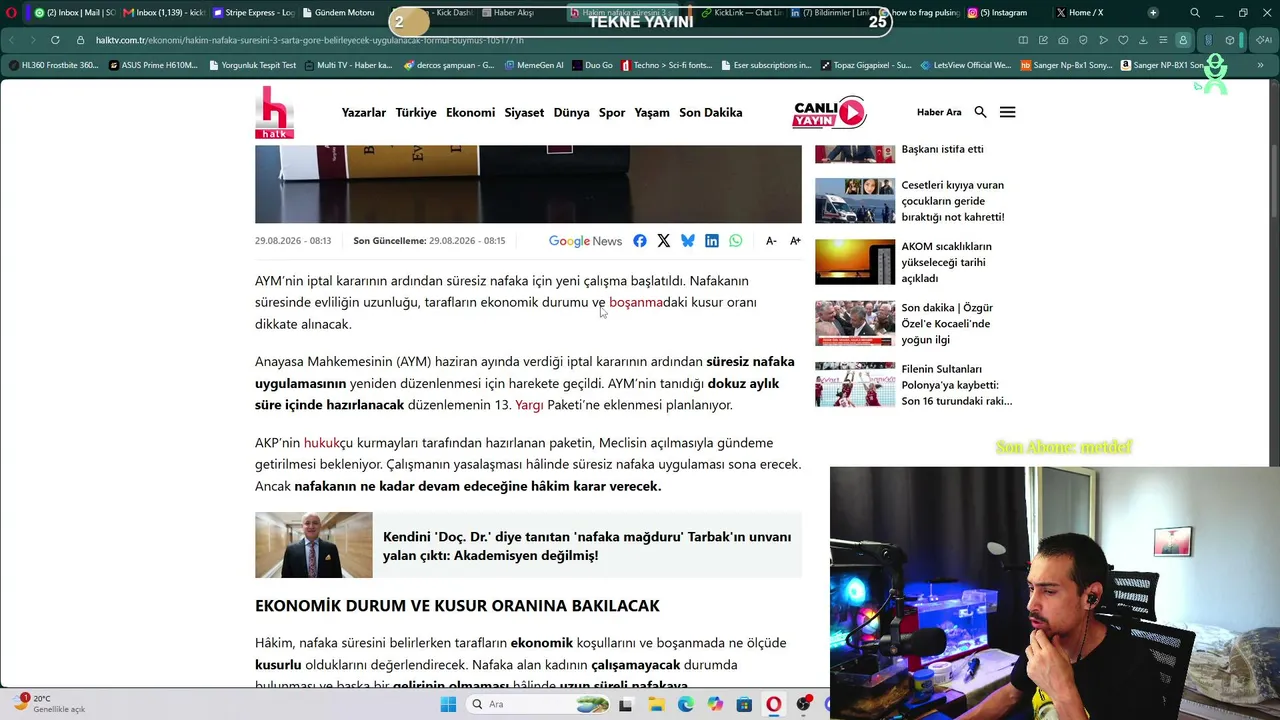Open OBS Studio from the taskbar

[x=803, y=704]
